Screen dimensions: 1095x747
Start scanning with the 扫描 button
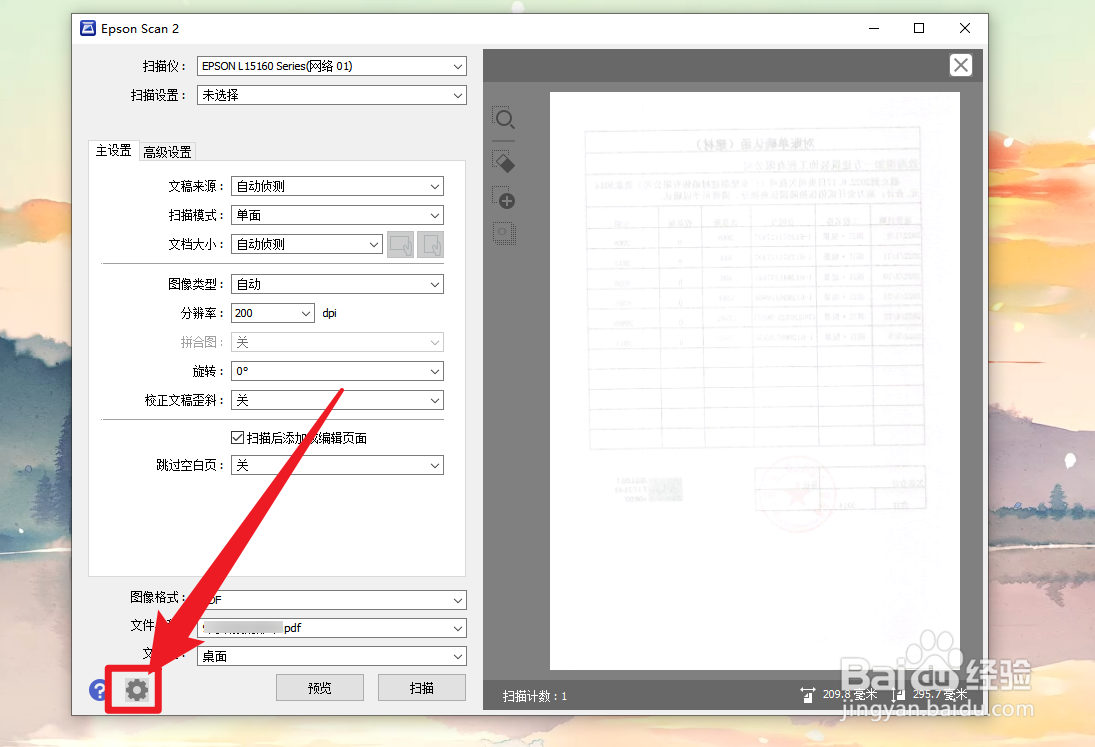click(421, 687)
